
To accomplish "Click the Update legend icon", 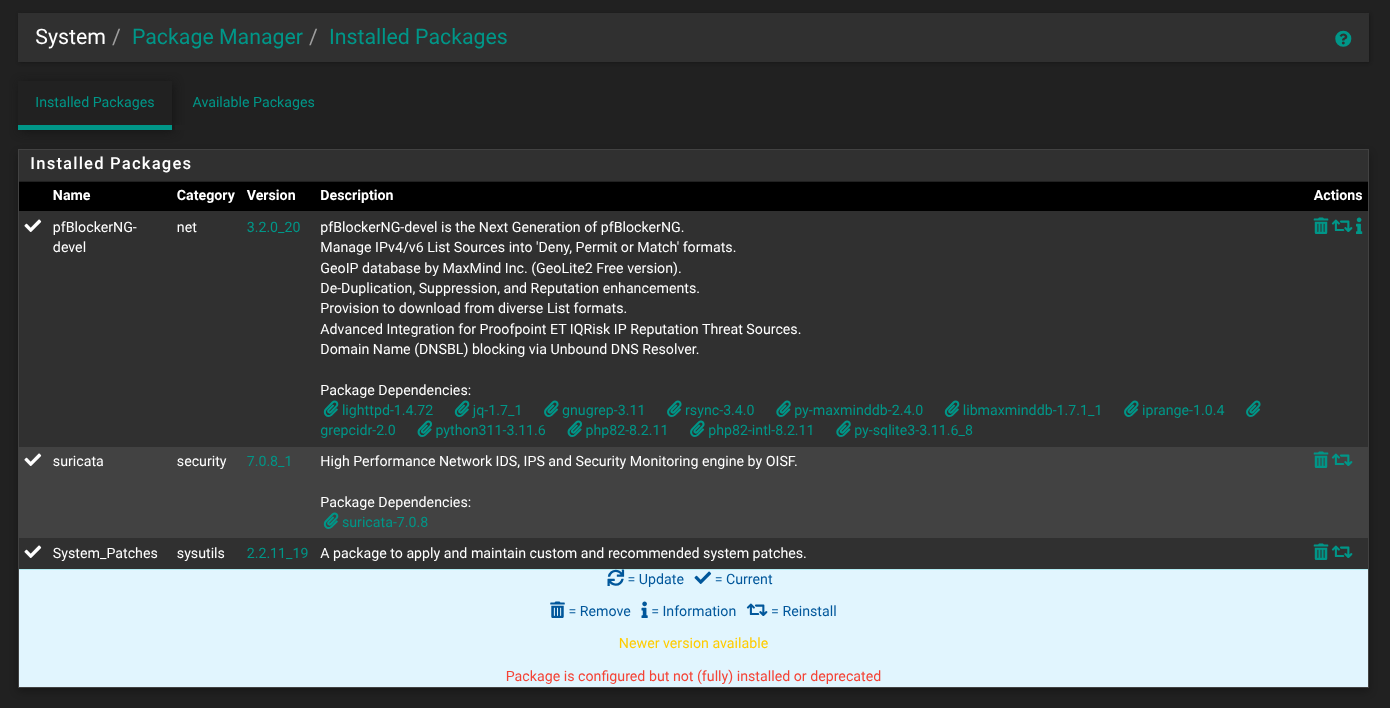I will [x=616, y=578].
